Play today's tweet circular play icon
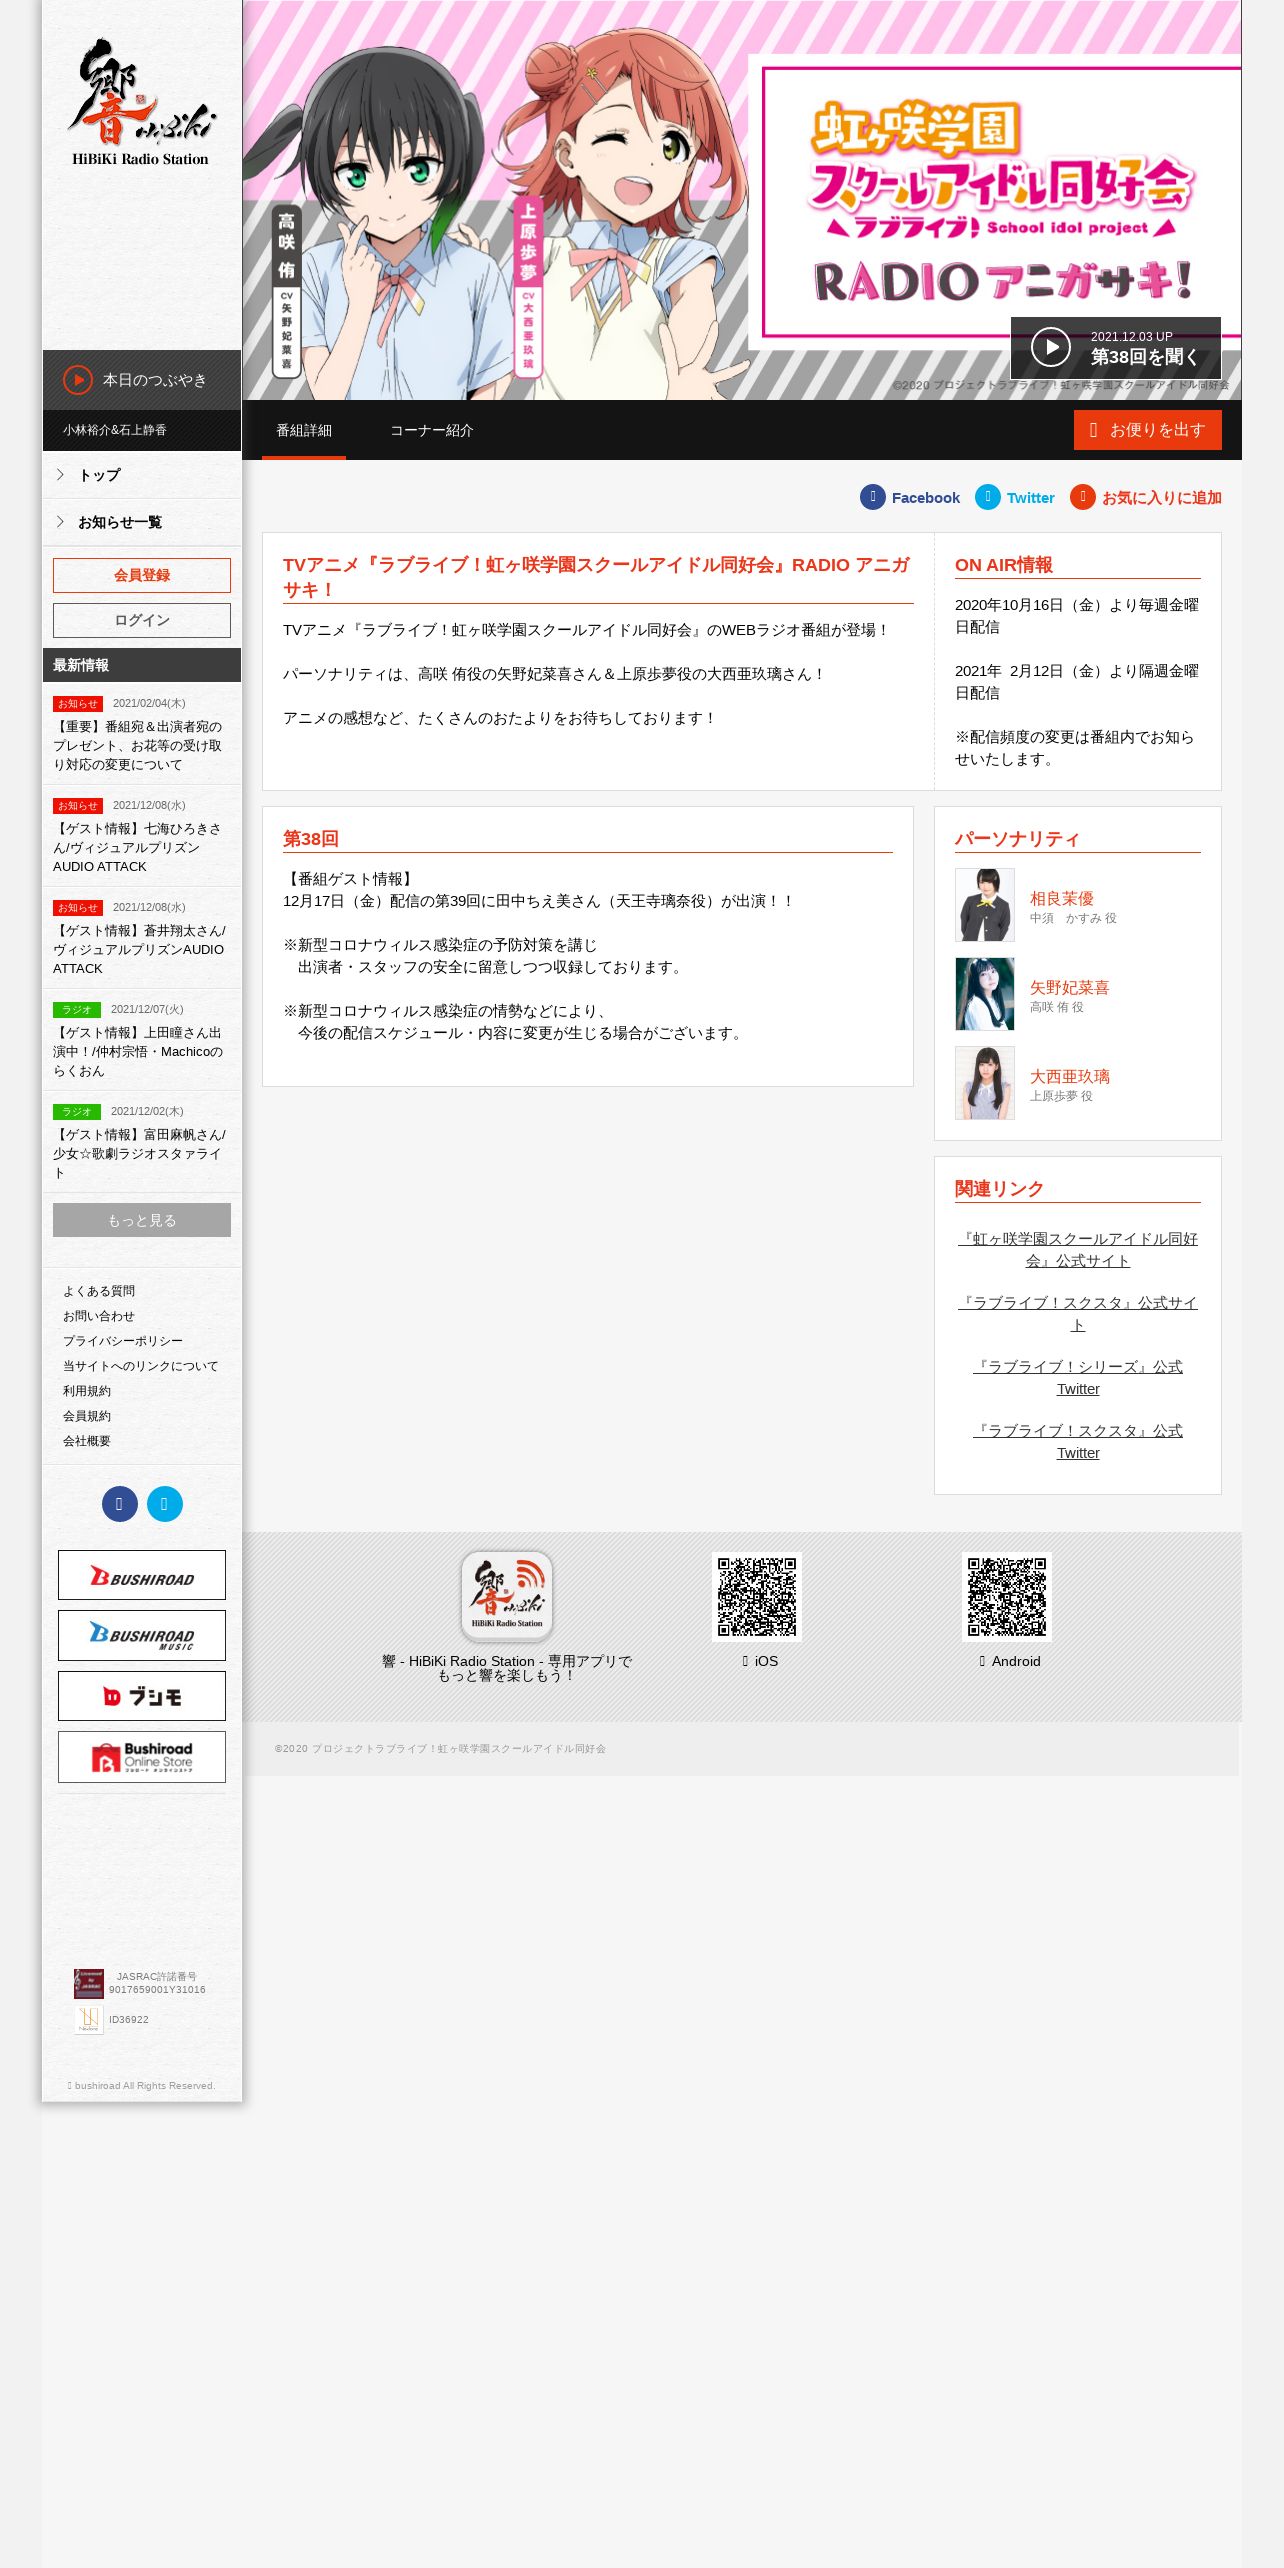The height and width of the screenshot is (2568, 1284). [78, 380]
